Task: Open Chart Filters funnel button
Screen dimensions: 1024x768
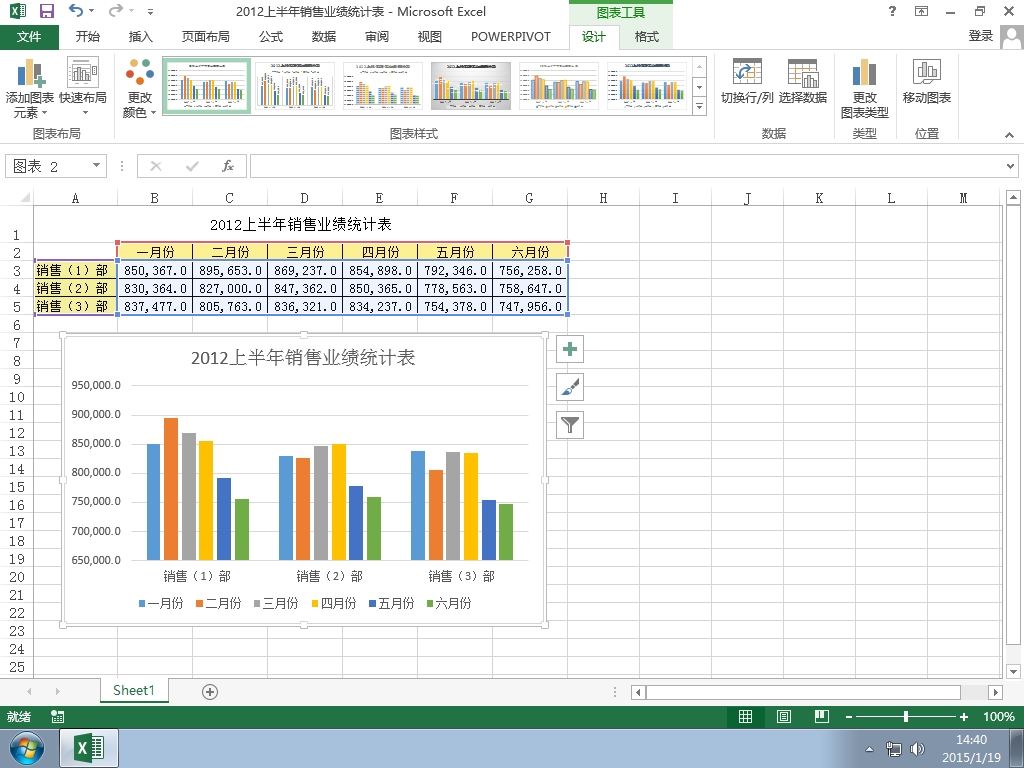Action: (569, 425)
